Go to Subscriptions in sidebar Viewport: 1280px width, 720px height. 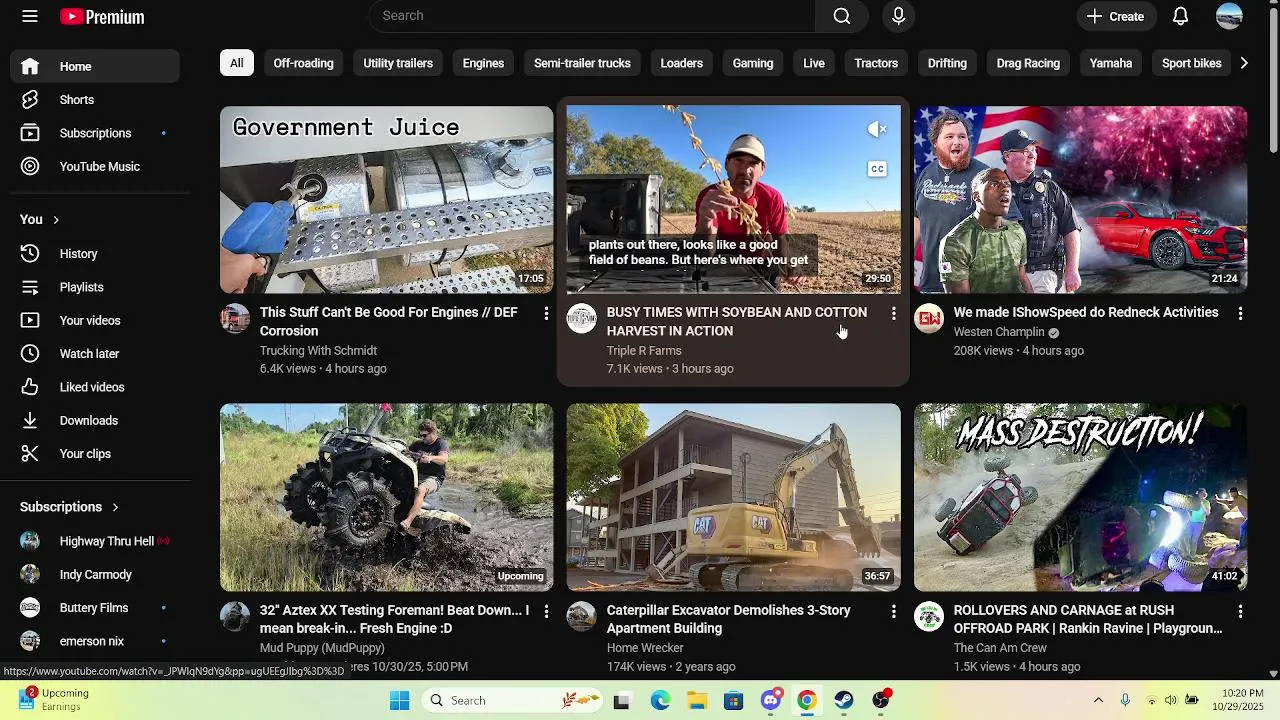(95, 133)
